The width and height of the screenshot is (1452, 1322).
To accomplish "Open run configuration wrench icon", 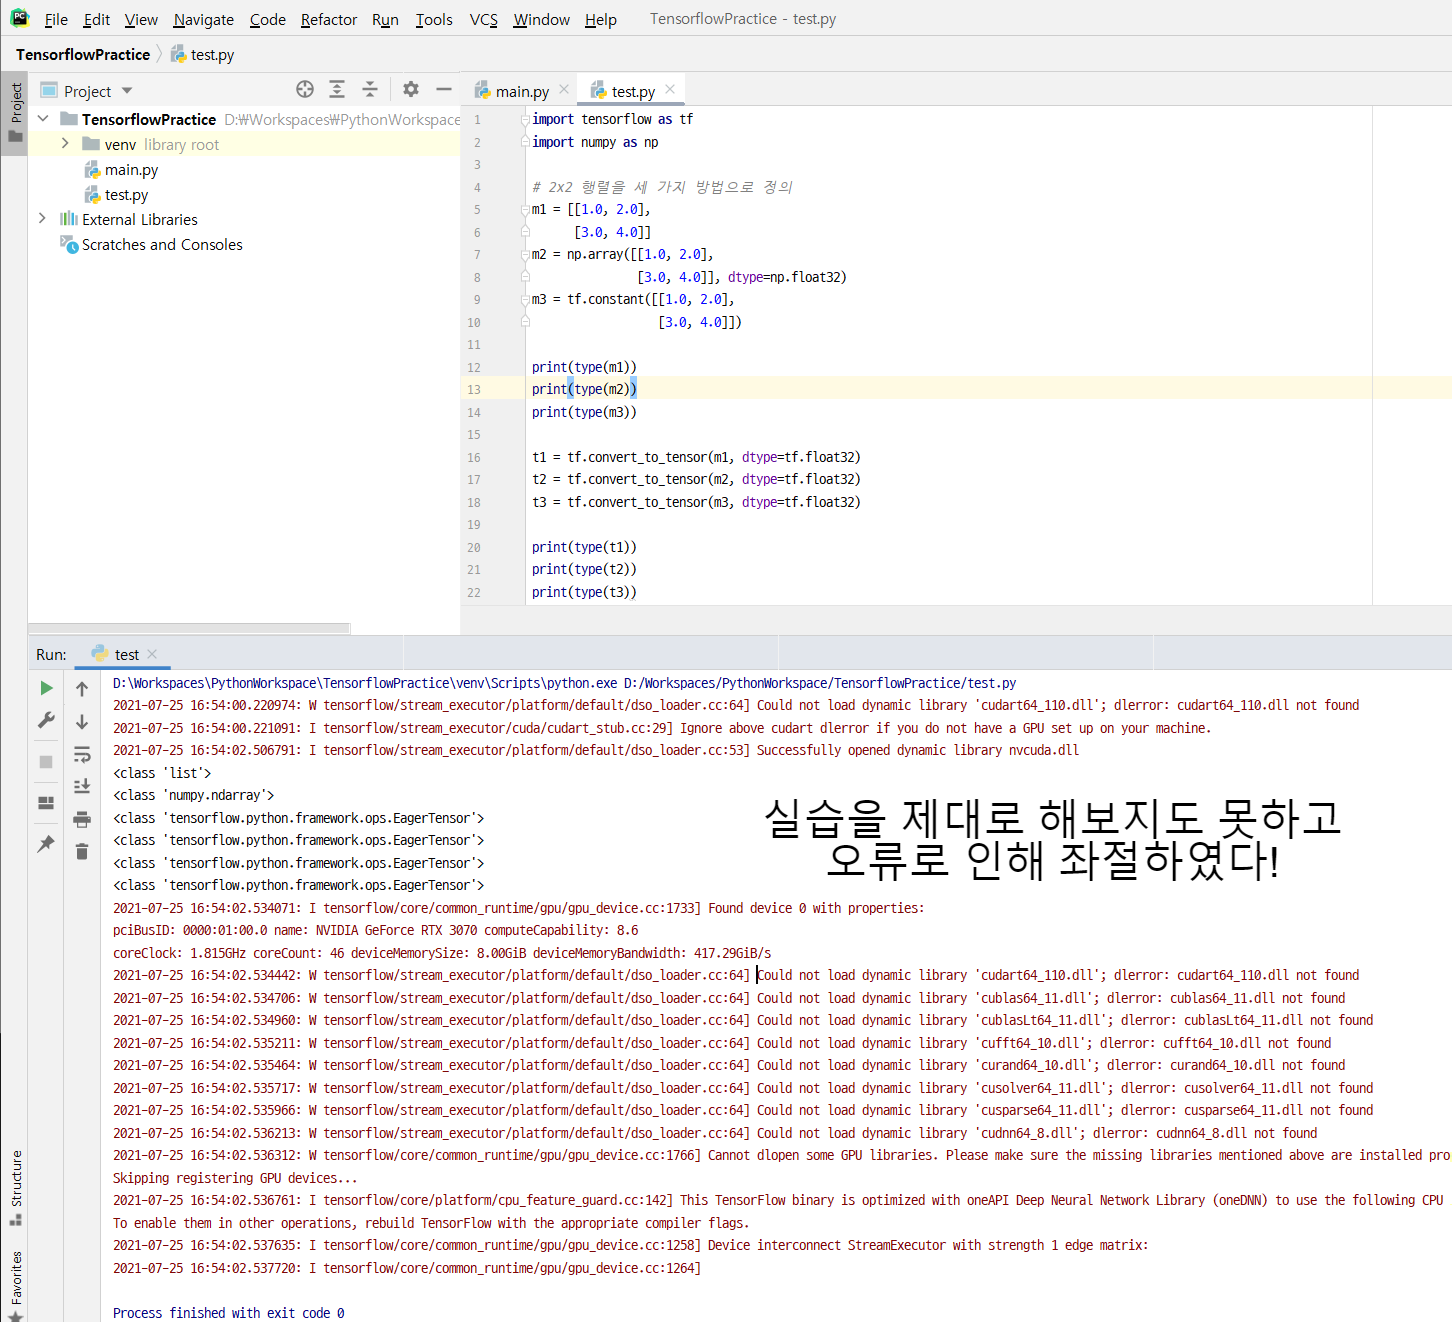I will (x=46, y=720).
